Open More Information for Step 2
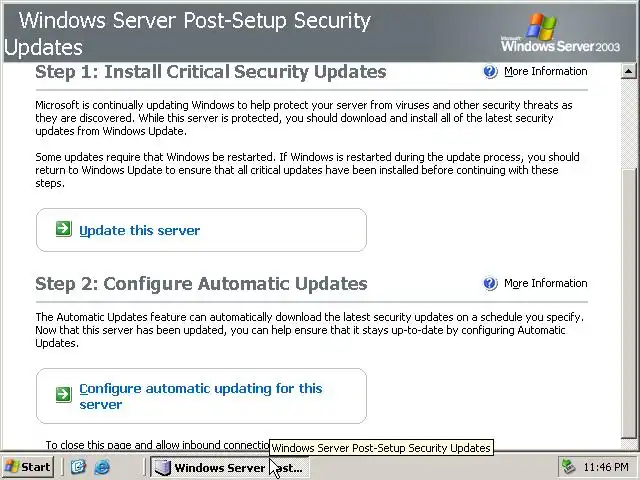This screenshot has height=480, width=640. [545, 284]
